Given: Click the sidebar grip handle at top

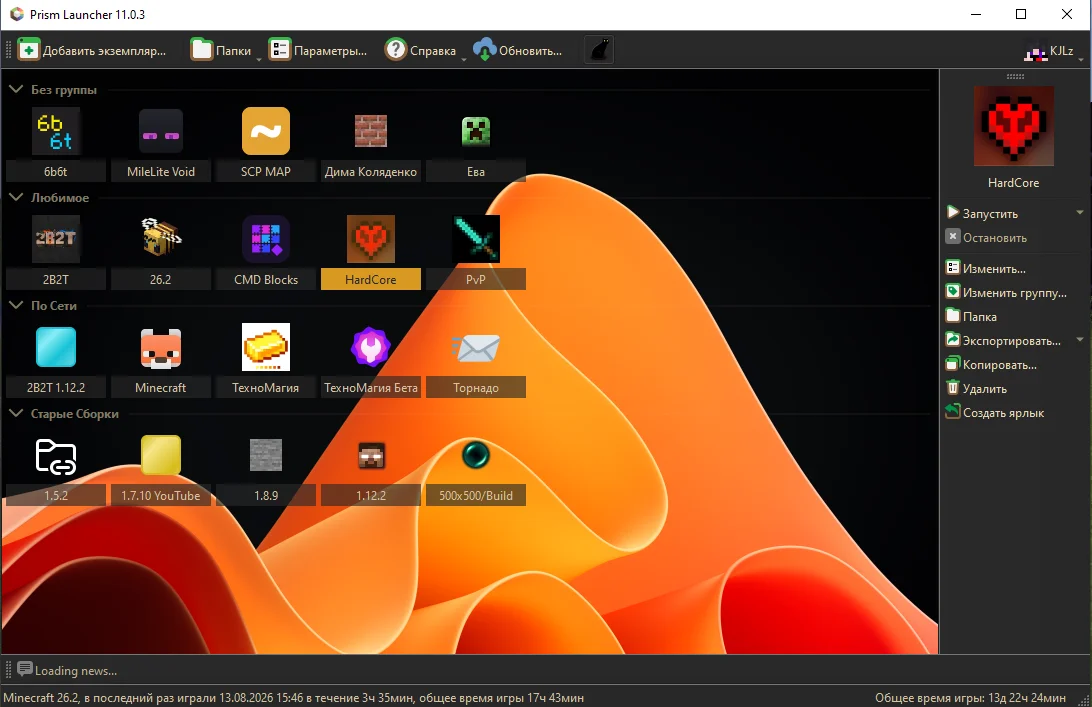Looking at the screenshot, I should (x=1015, y=77).
